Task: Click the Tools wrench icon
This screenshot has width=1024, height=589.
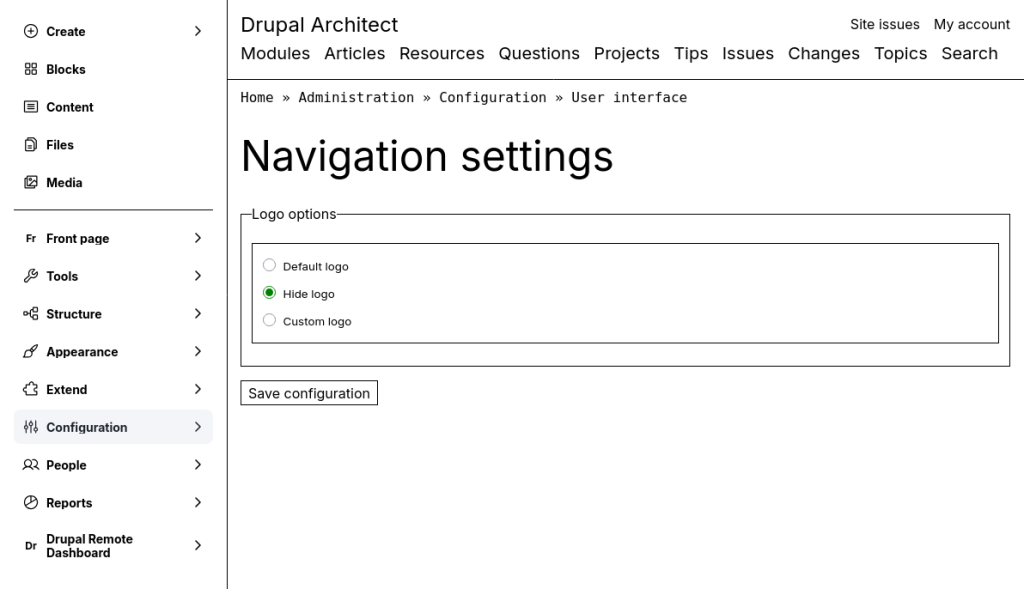Action: [x=31, y=276]
